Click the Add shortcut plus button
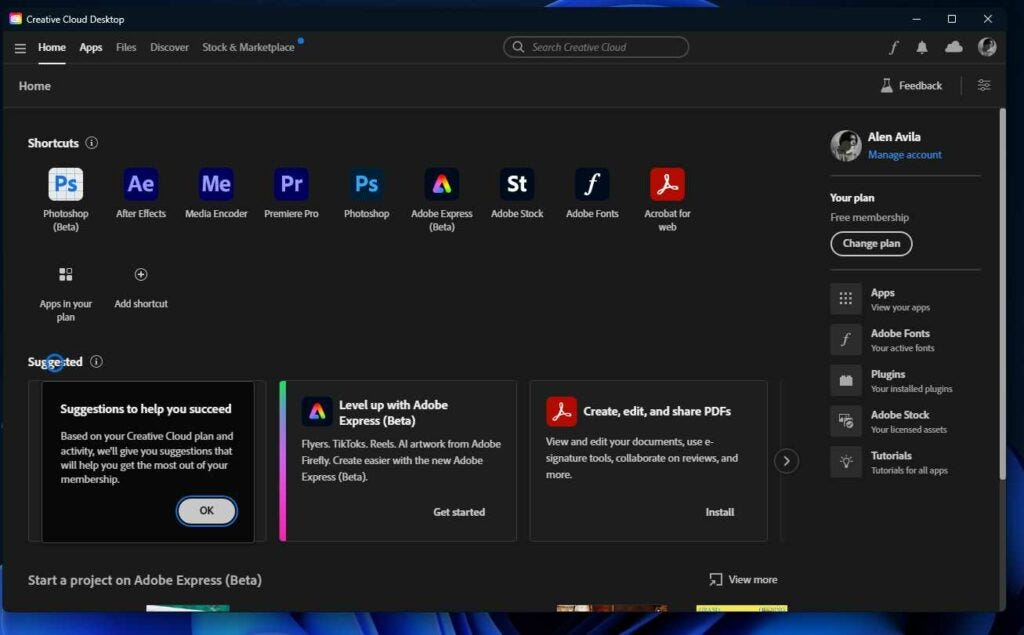The height and width of the screenshot is (635, 1024). [140, 273]
